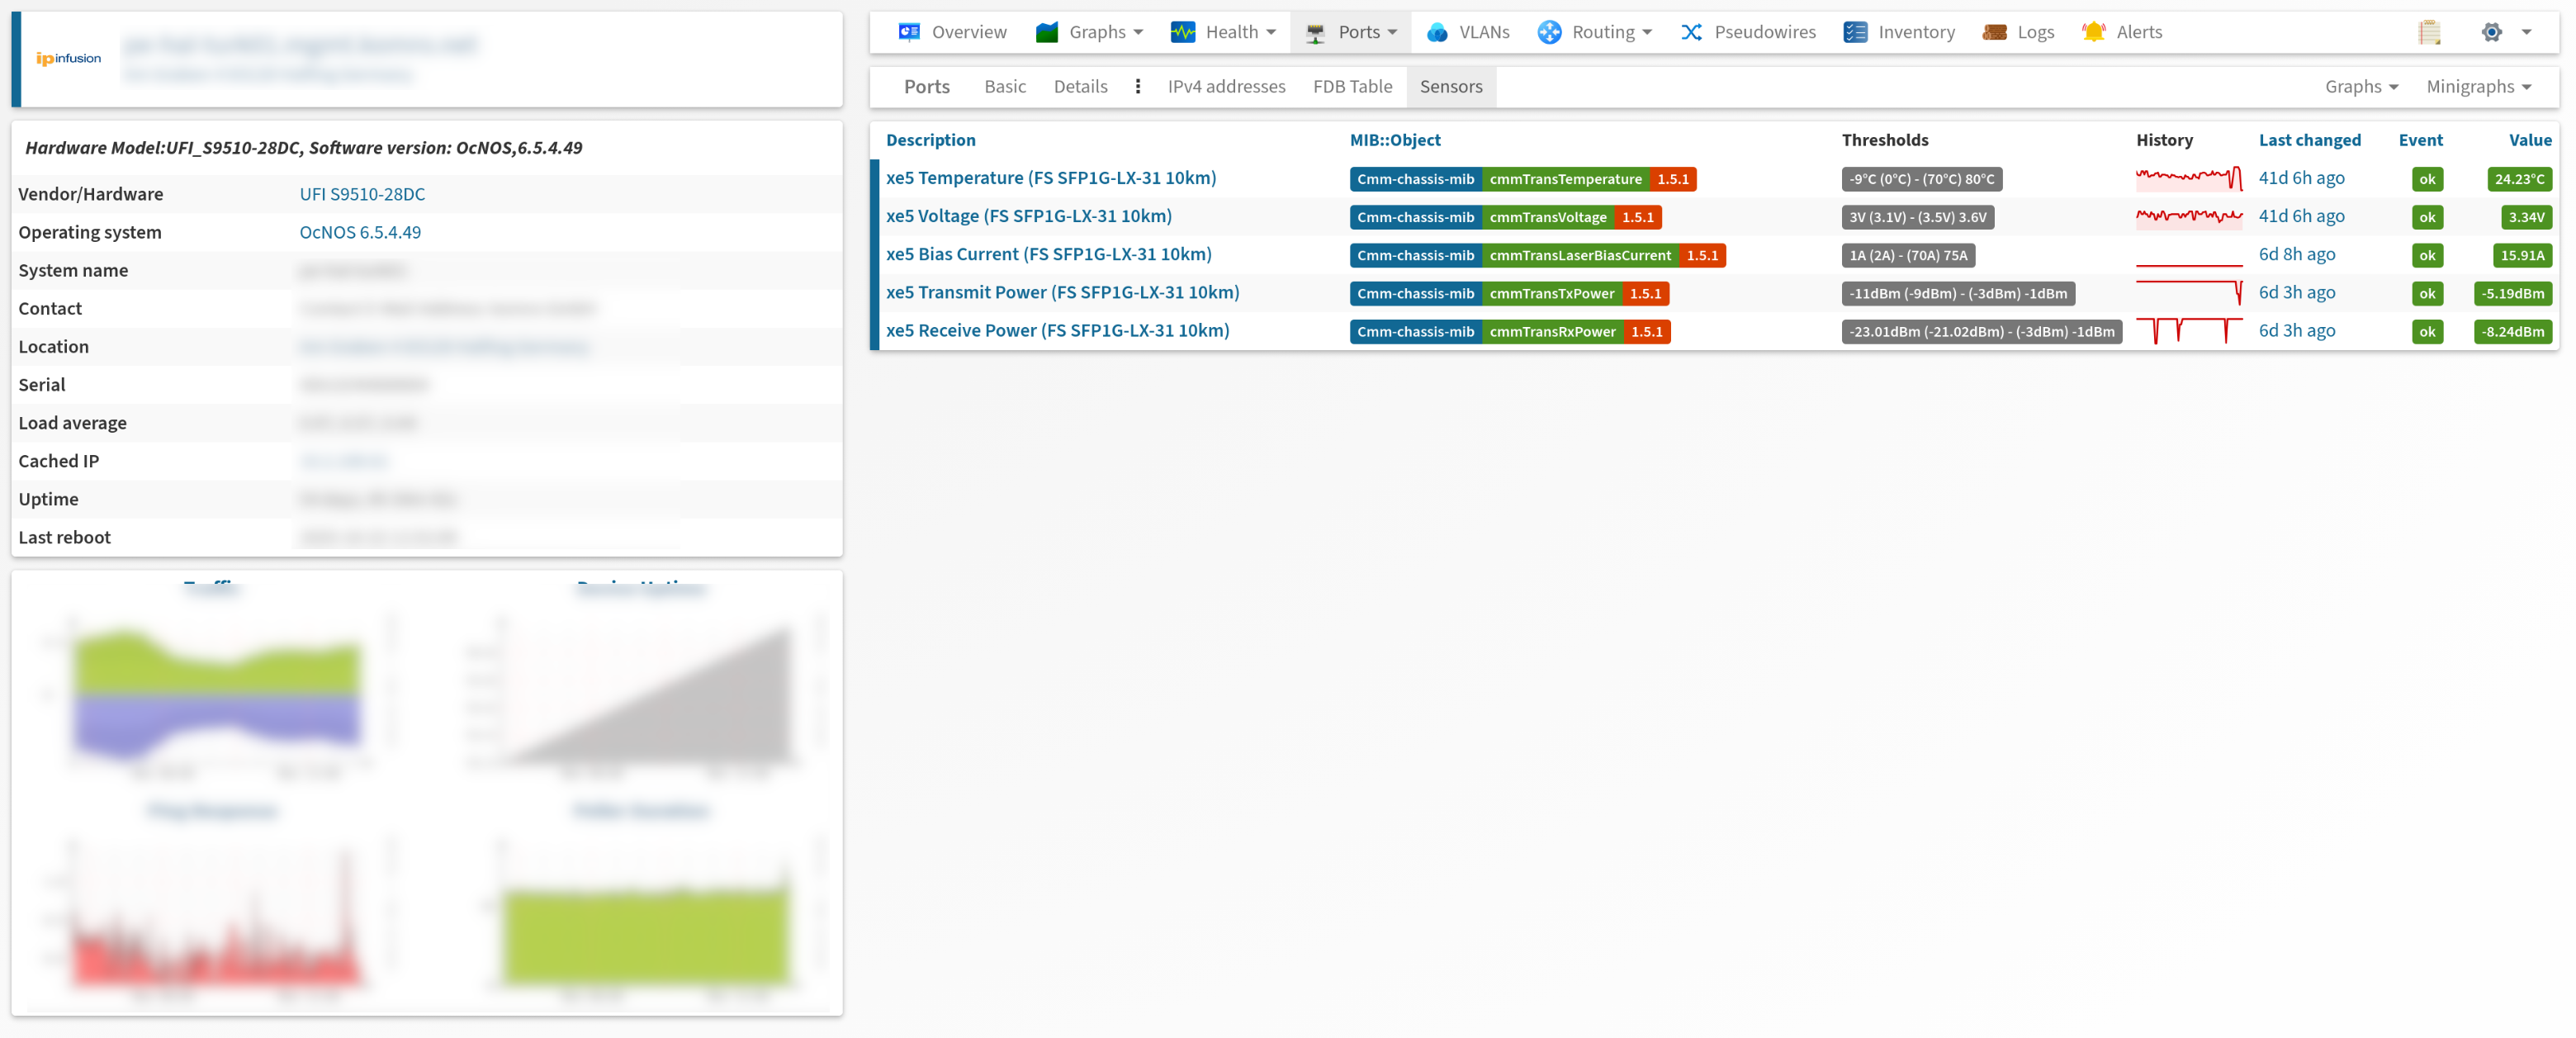This screenshot has width=2576, height=1038.
Task: Open the settings gear dropdown
Action: click(2505, 32)
